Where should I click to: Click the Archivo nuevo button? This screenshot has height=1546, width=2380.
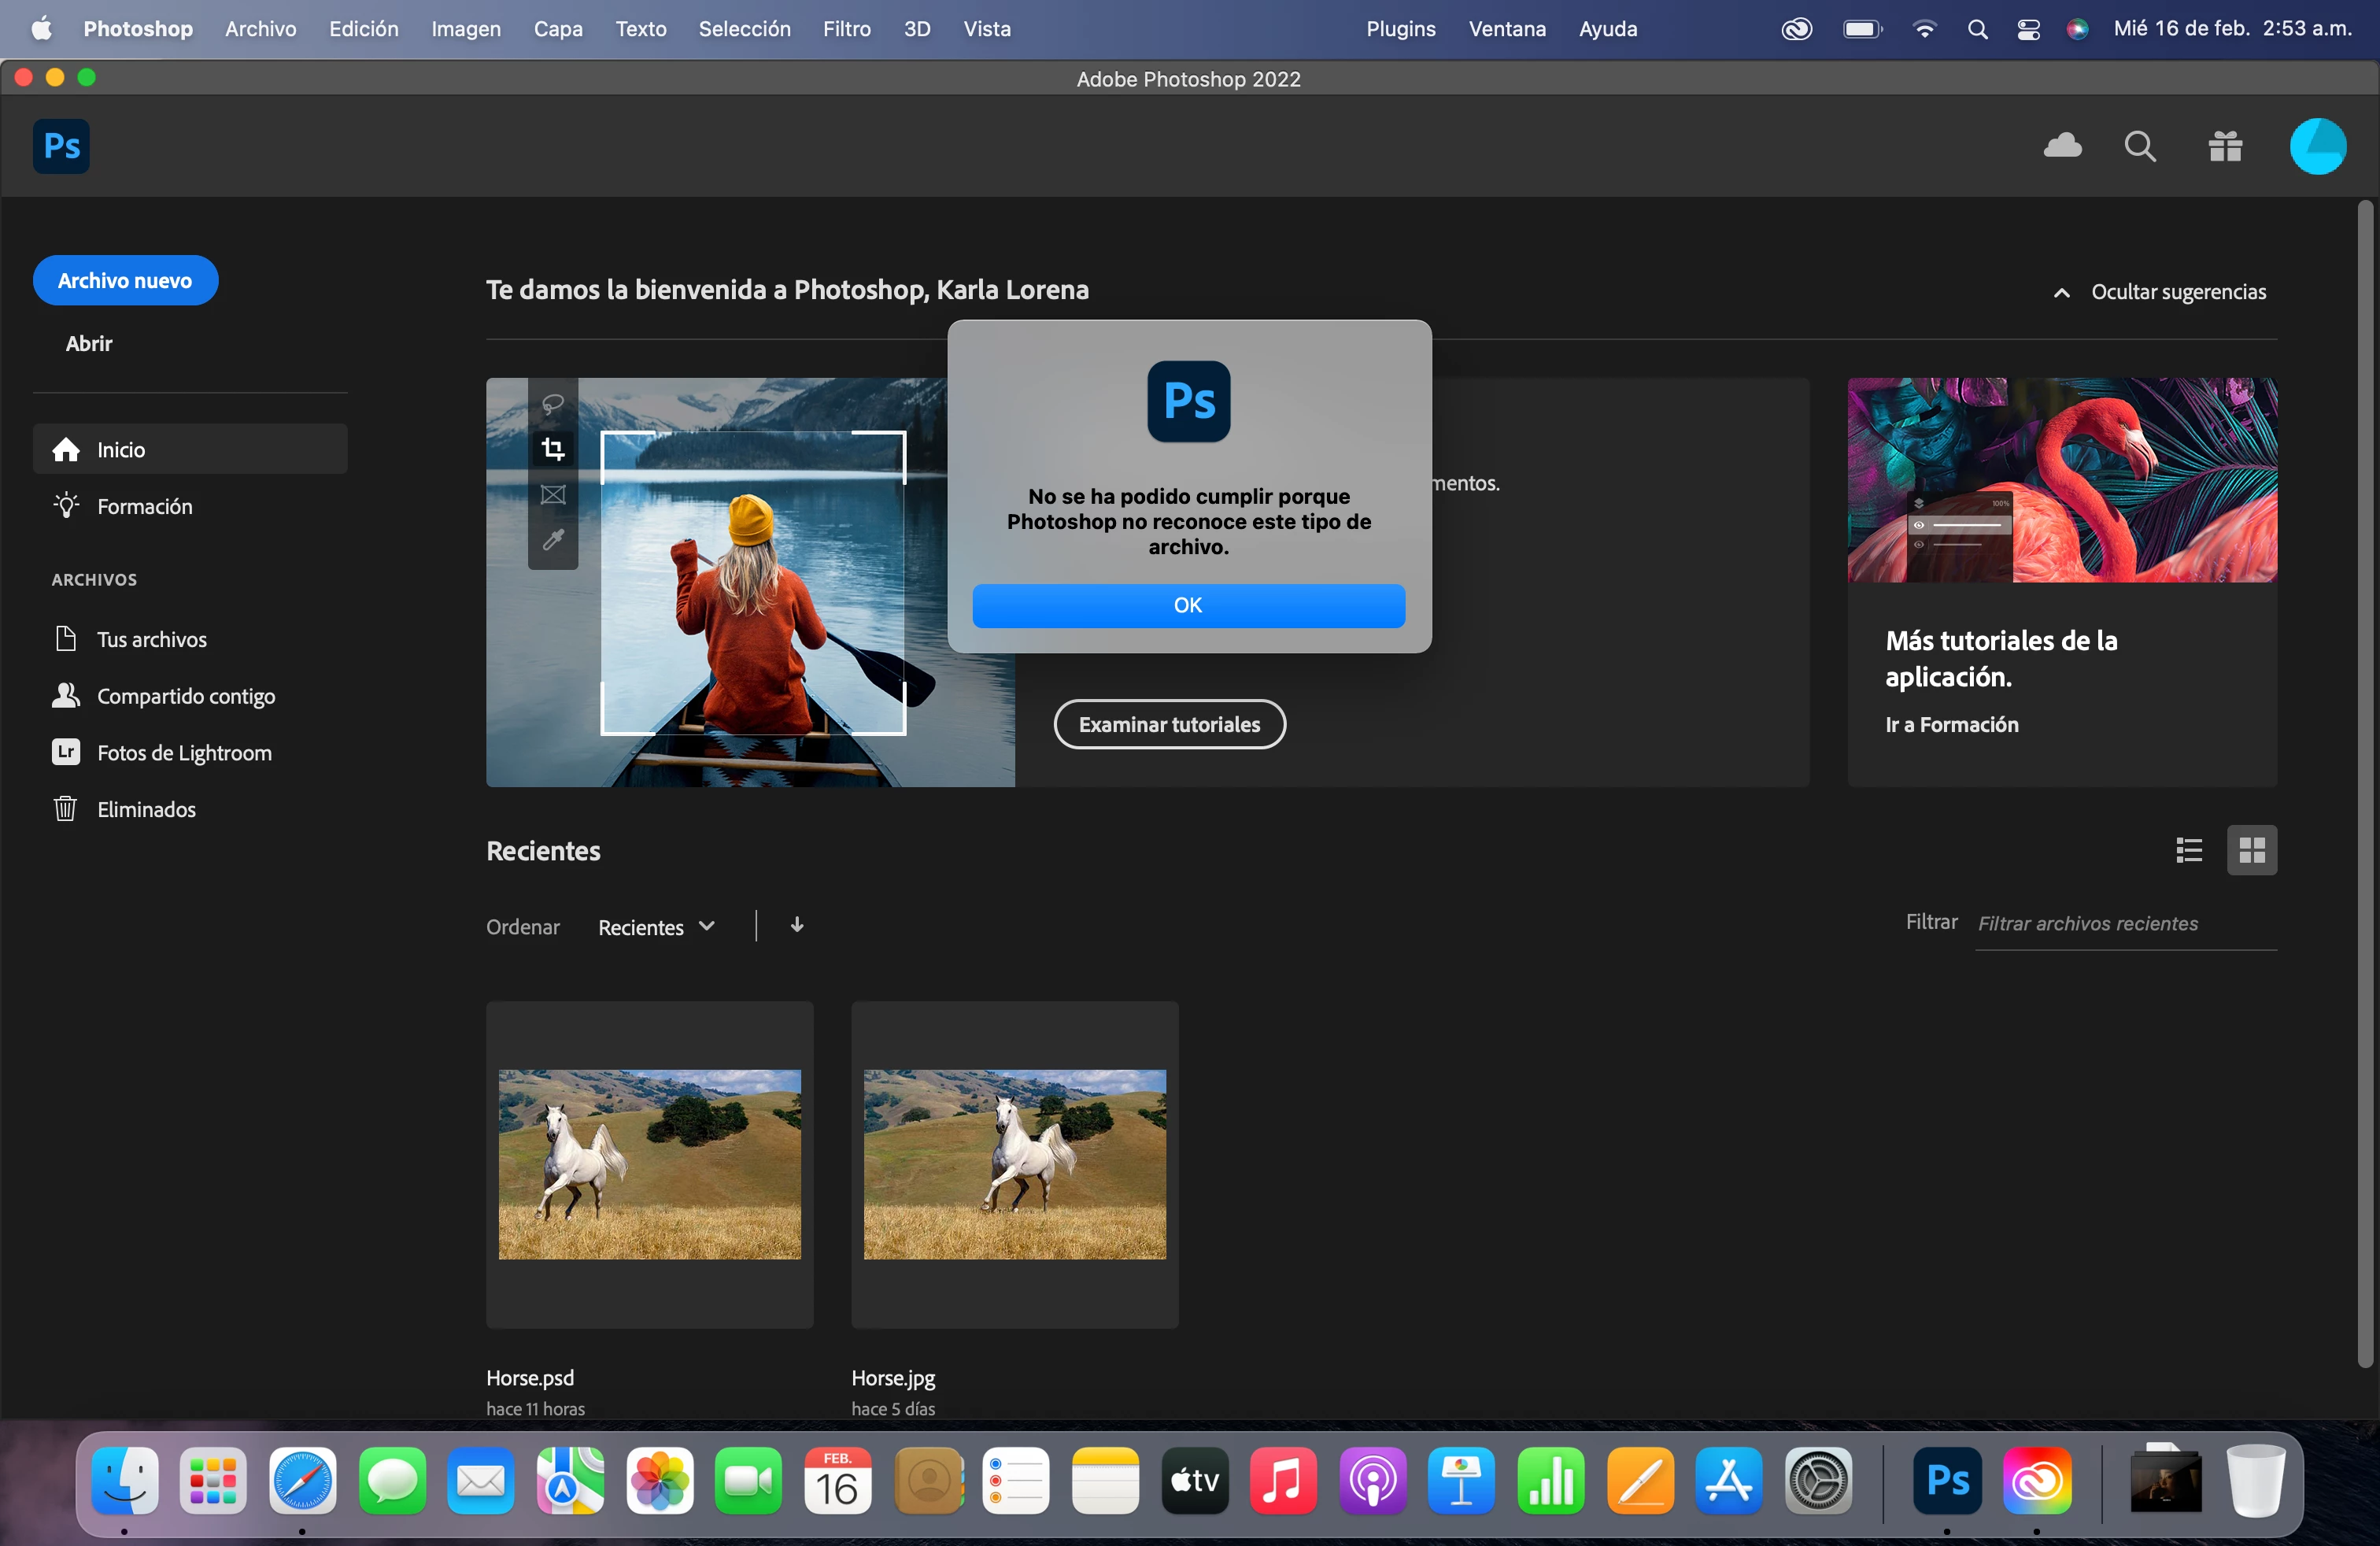click(x=125, y=281)
